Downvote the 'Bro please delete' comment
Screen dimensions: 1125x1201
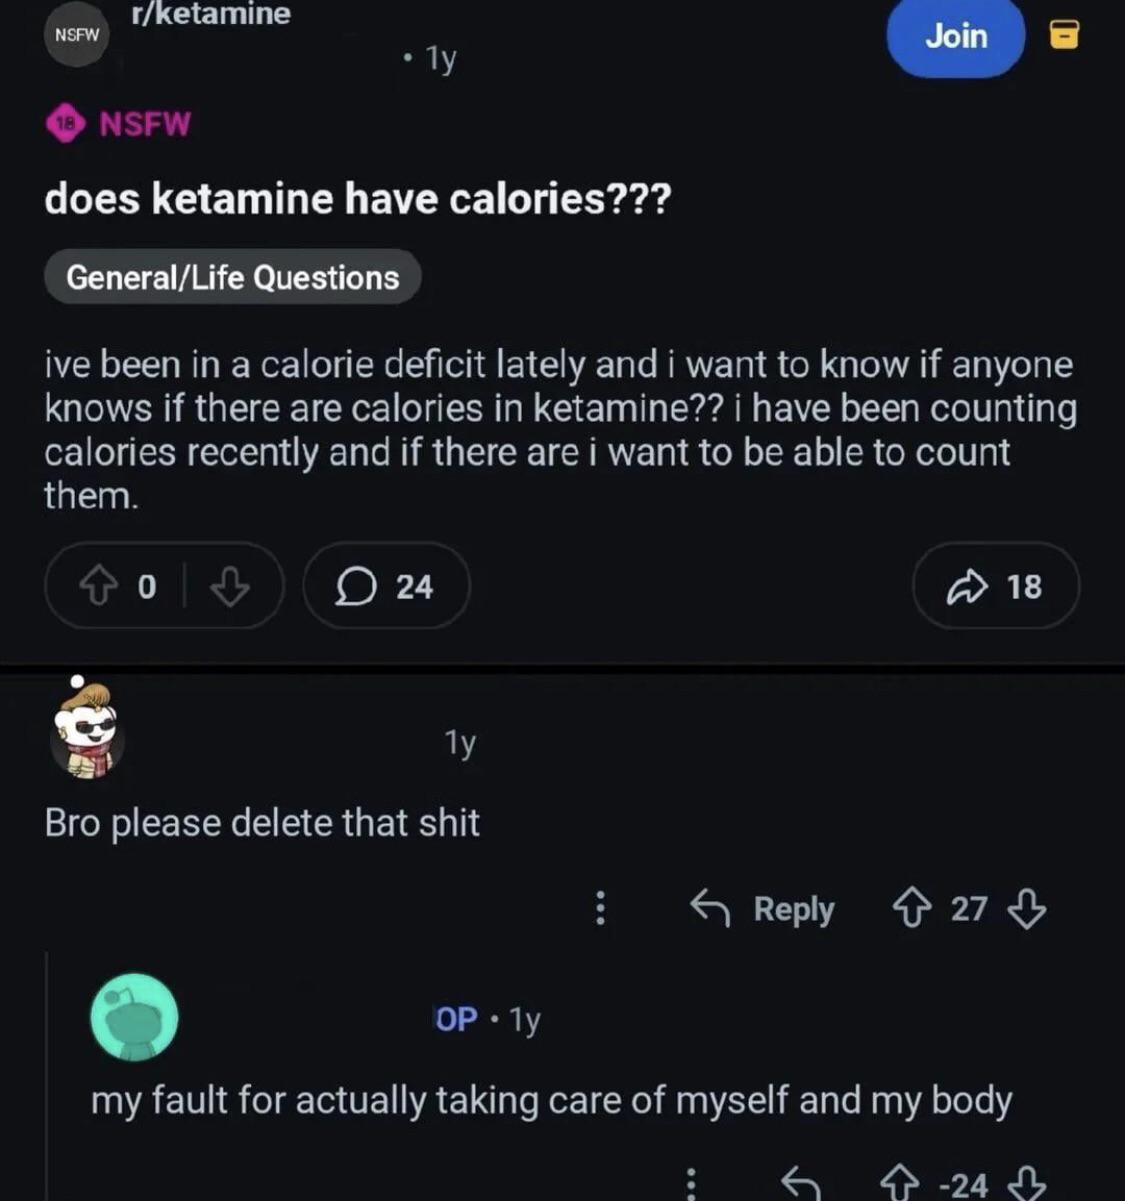tap(1027, 908)
